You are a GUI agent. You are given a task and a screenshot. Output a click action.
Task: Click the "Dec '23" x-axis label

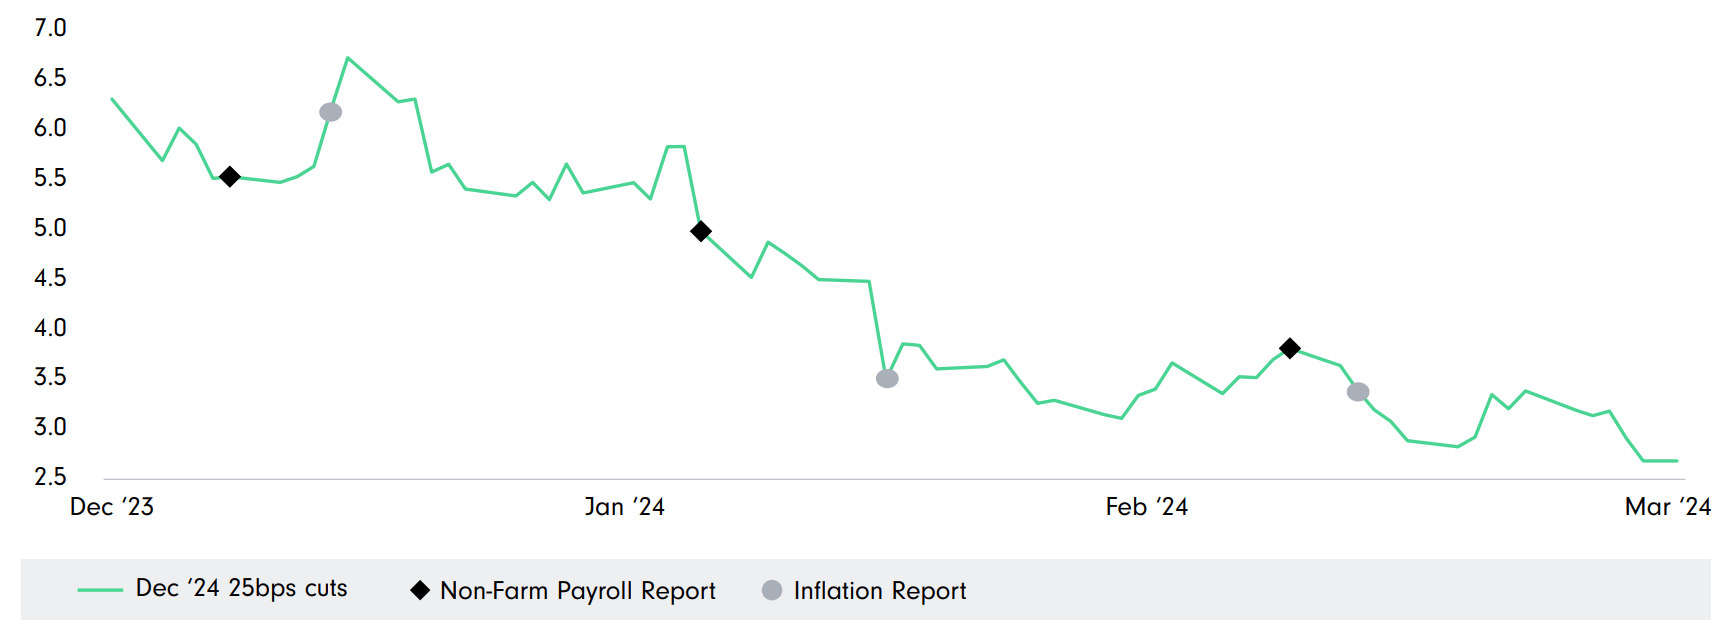pyautogui.click(x=112, y=507)
